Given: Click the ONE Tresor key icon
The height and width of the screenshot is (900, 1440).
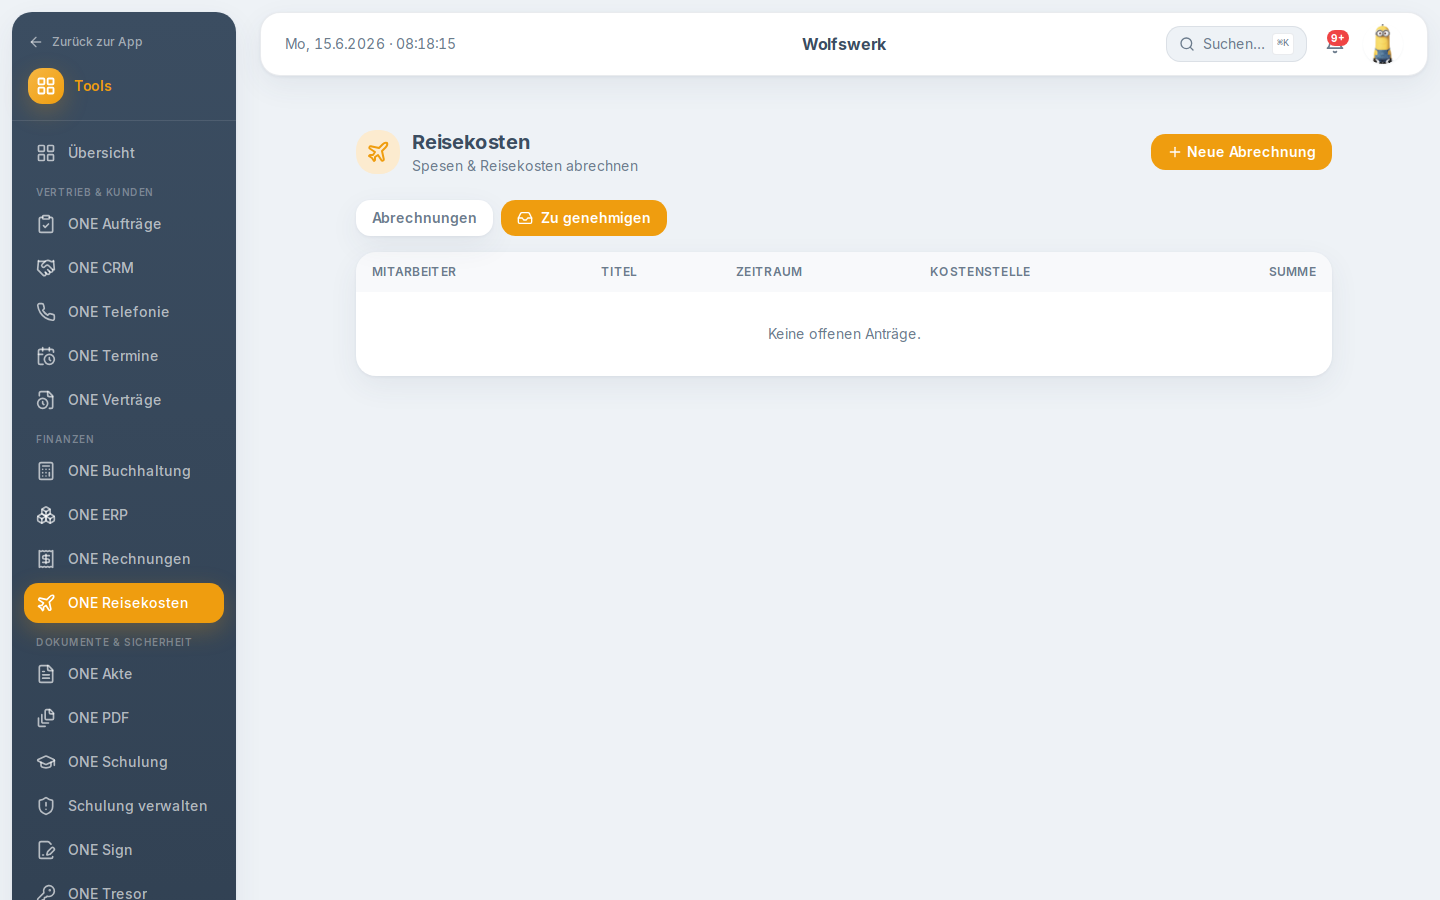Looking at the screenshot, I should (46, 892).
